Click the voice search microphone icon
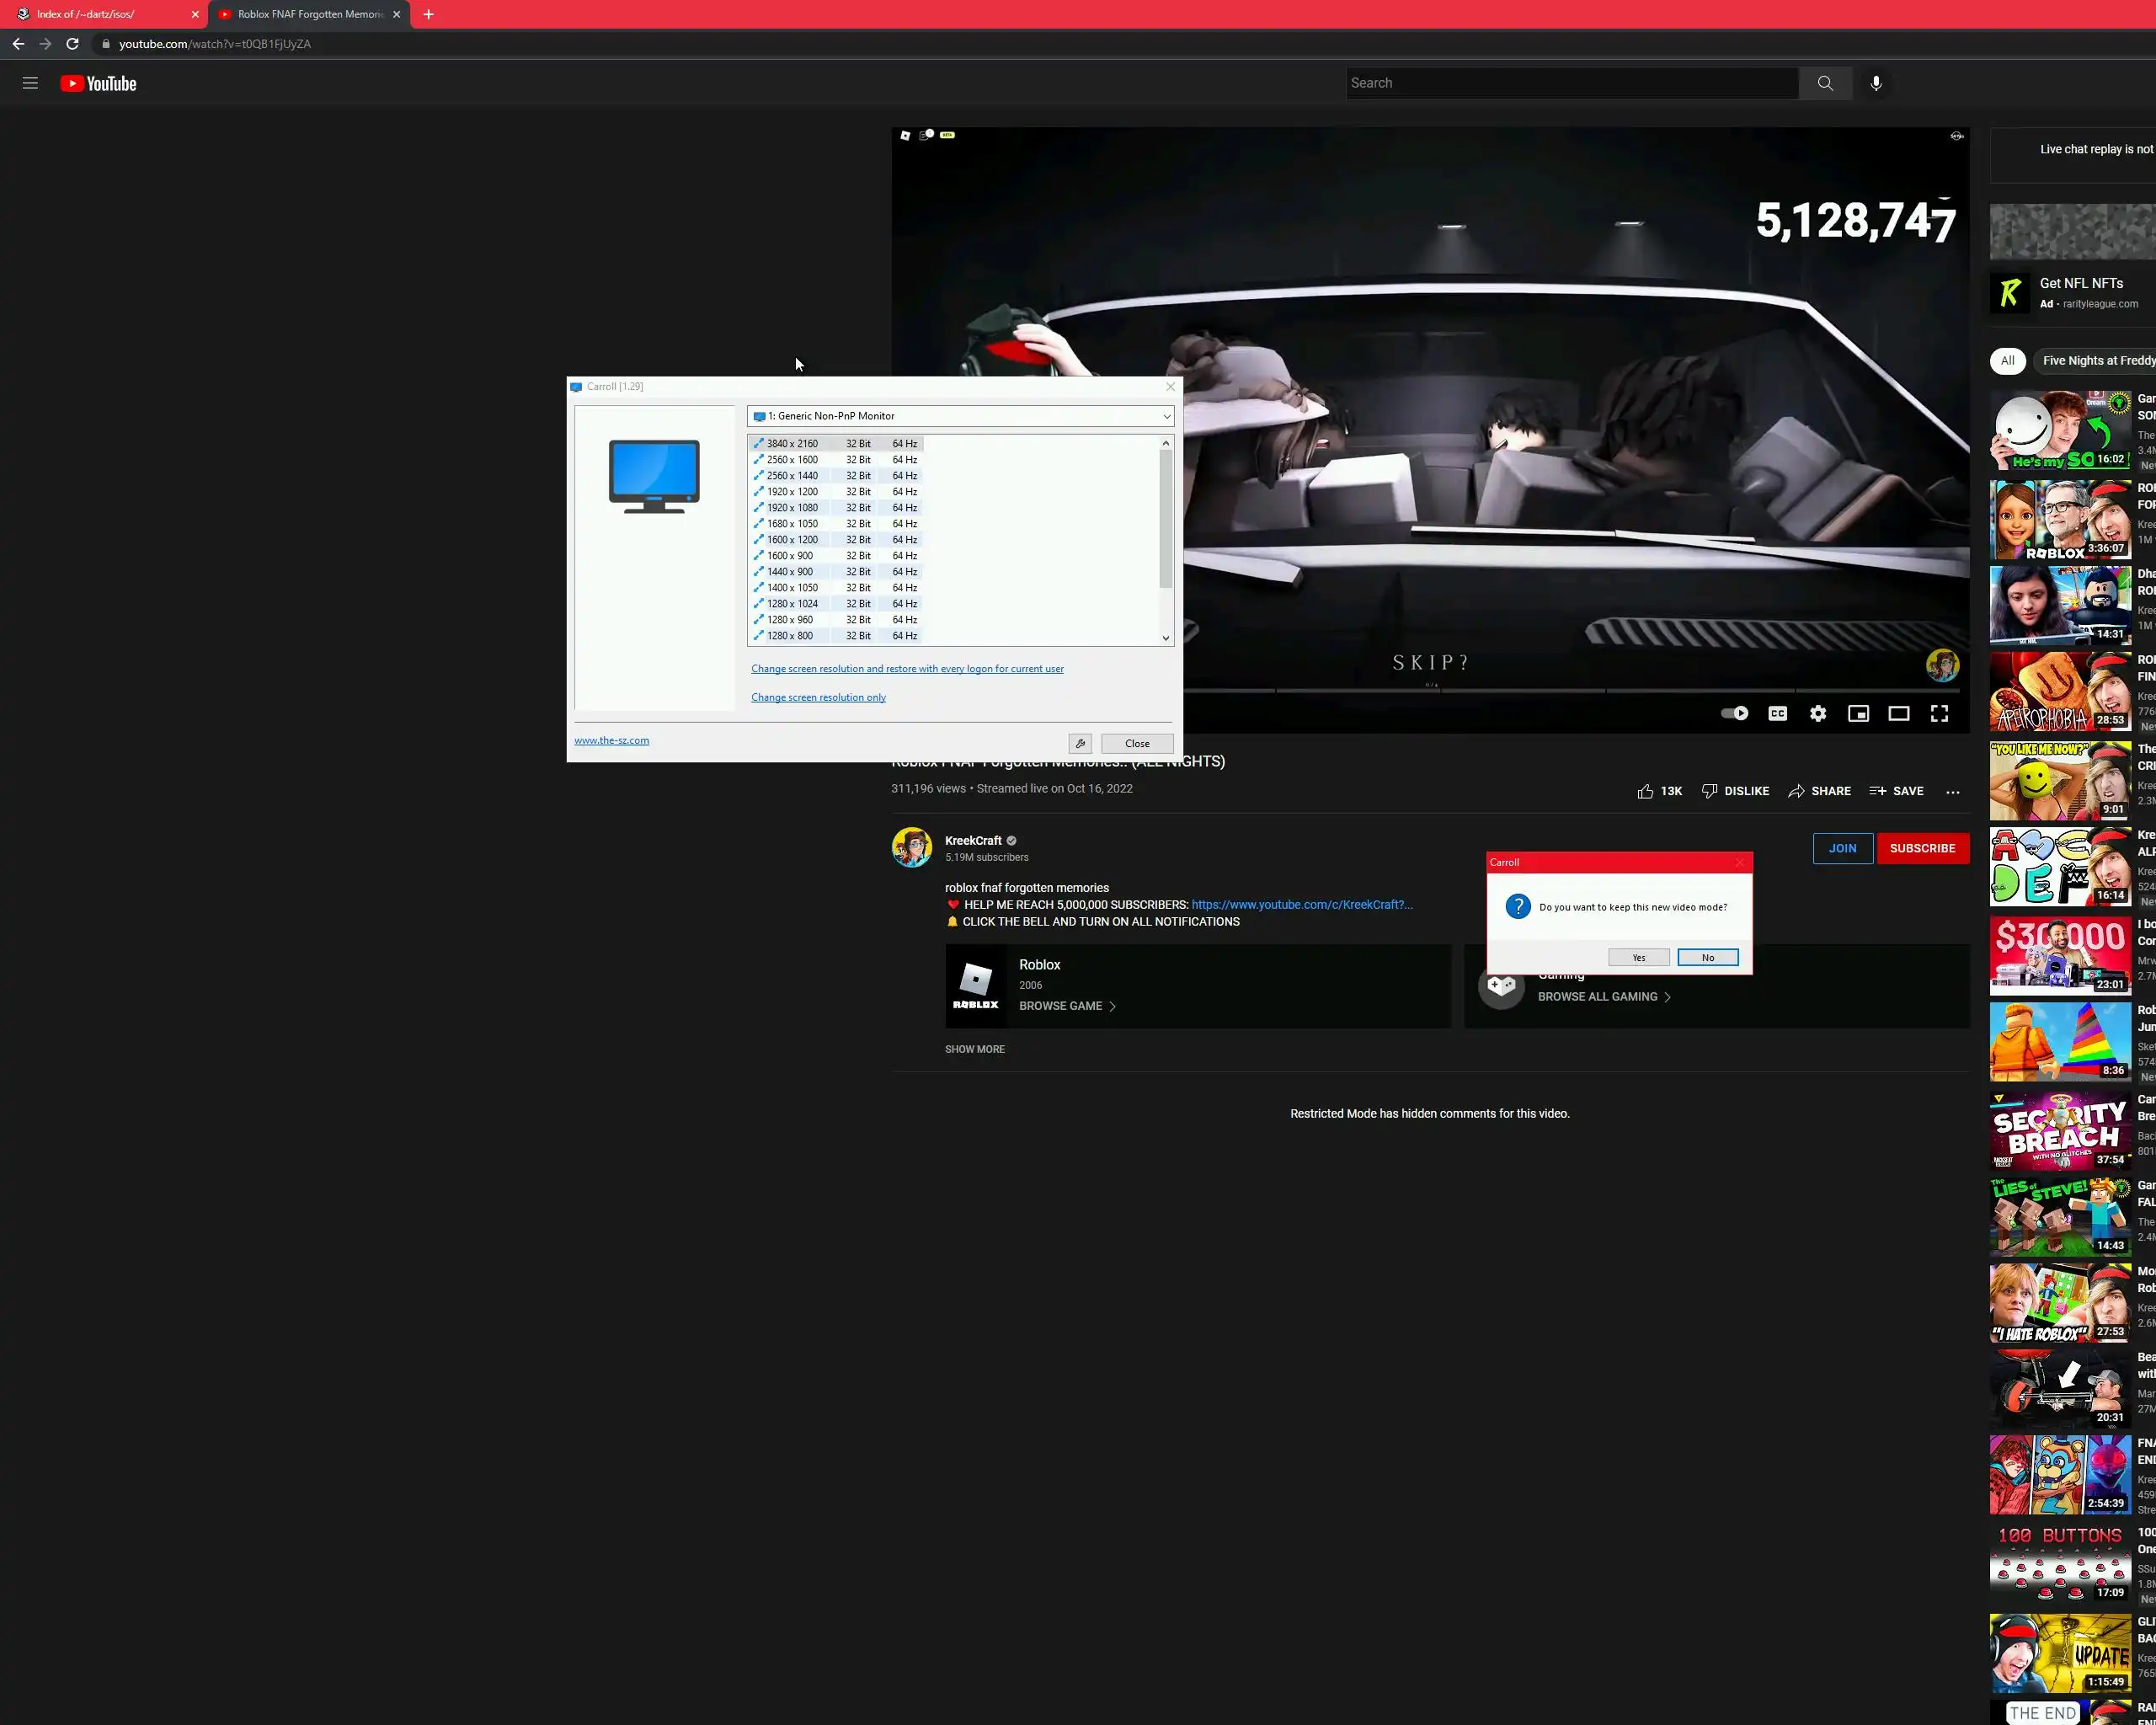This screenshot has height=1725, width=2156. pos(1876,84)
